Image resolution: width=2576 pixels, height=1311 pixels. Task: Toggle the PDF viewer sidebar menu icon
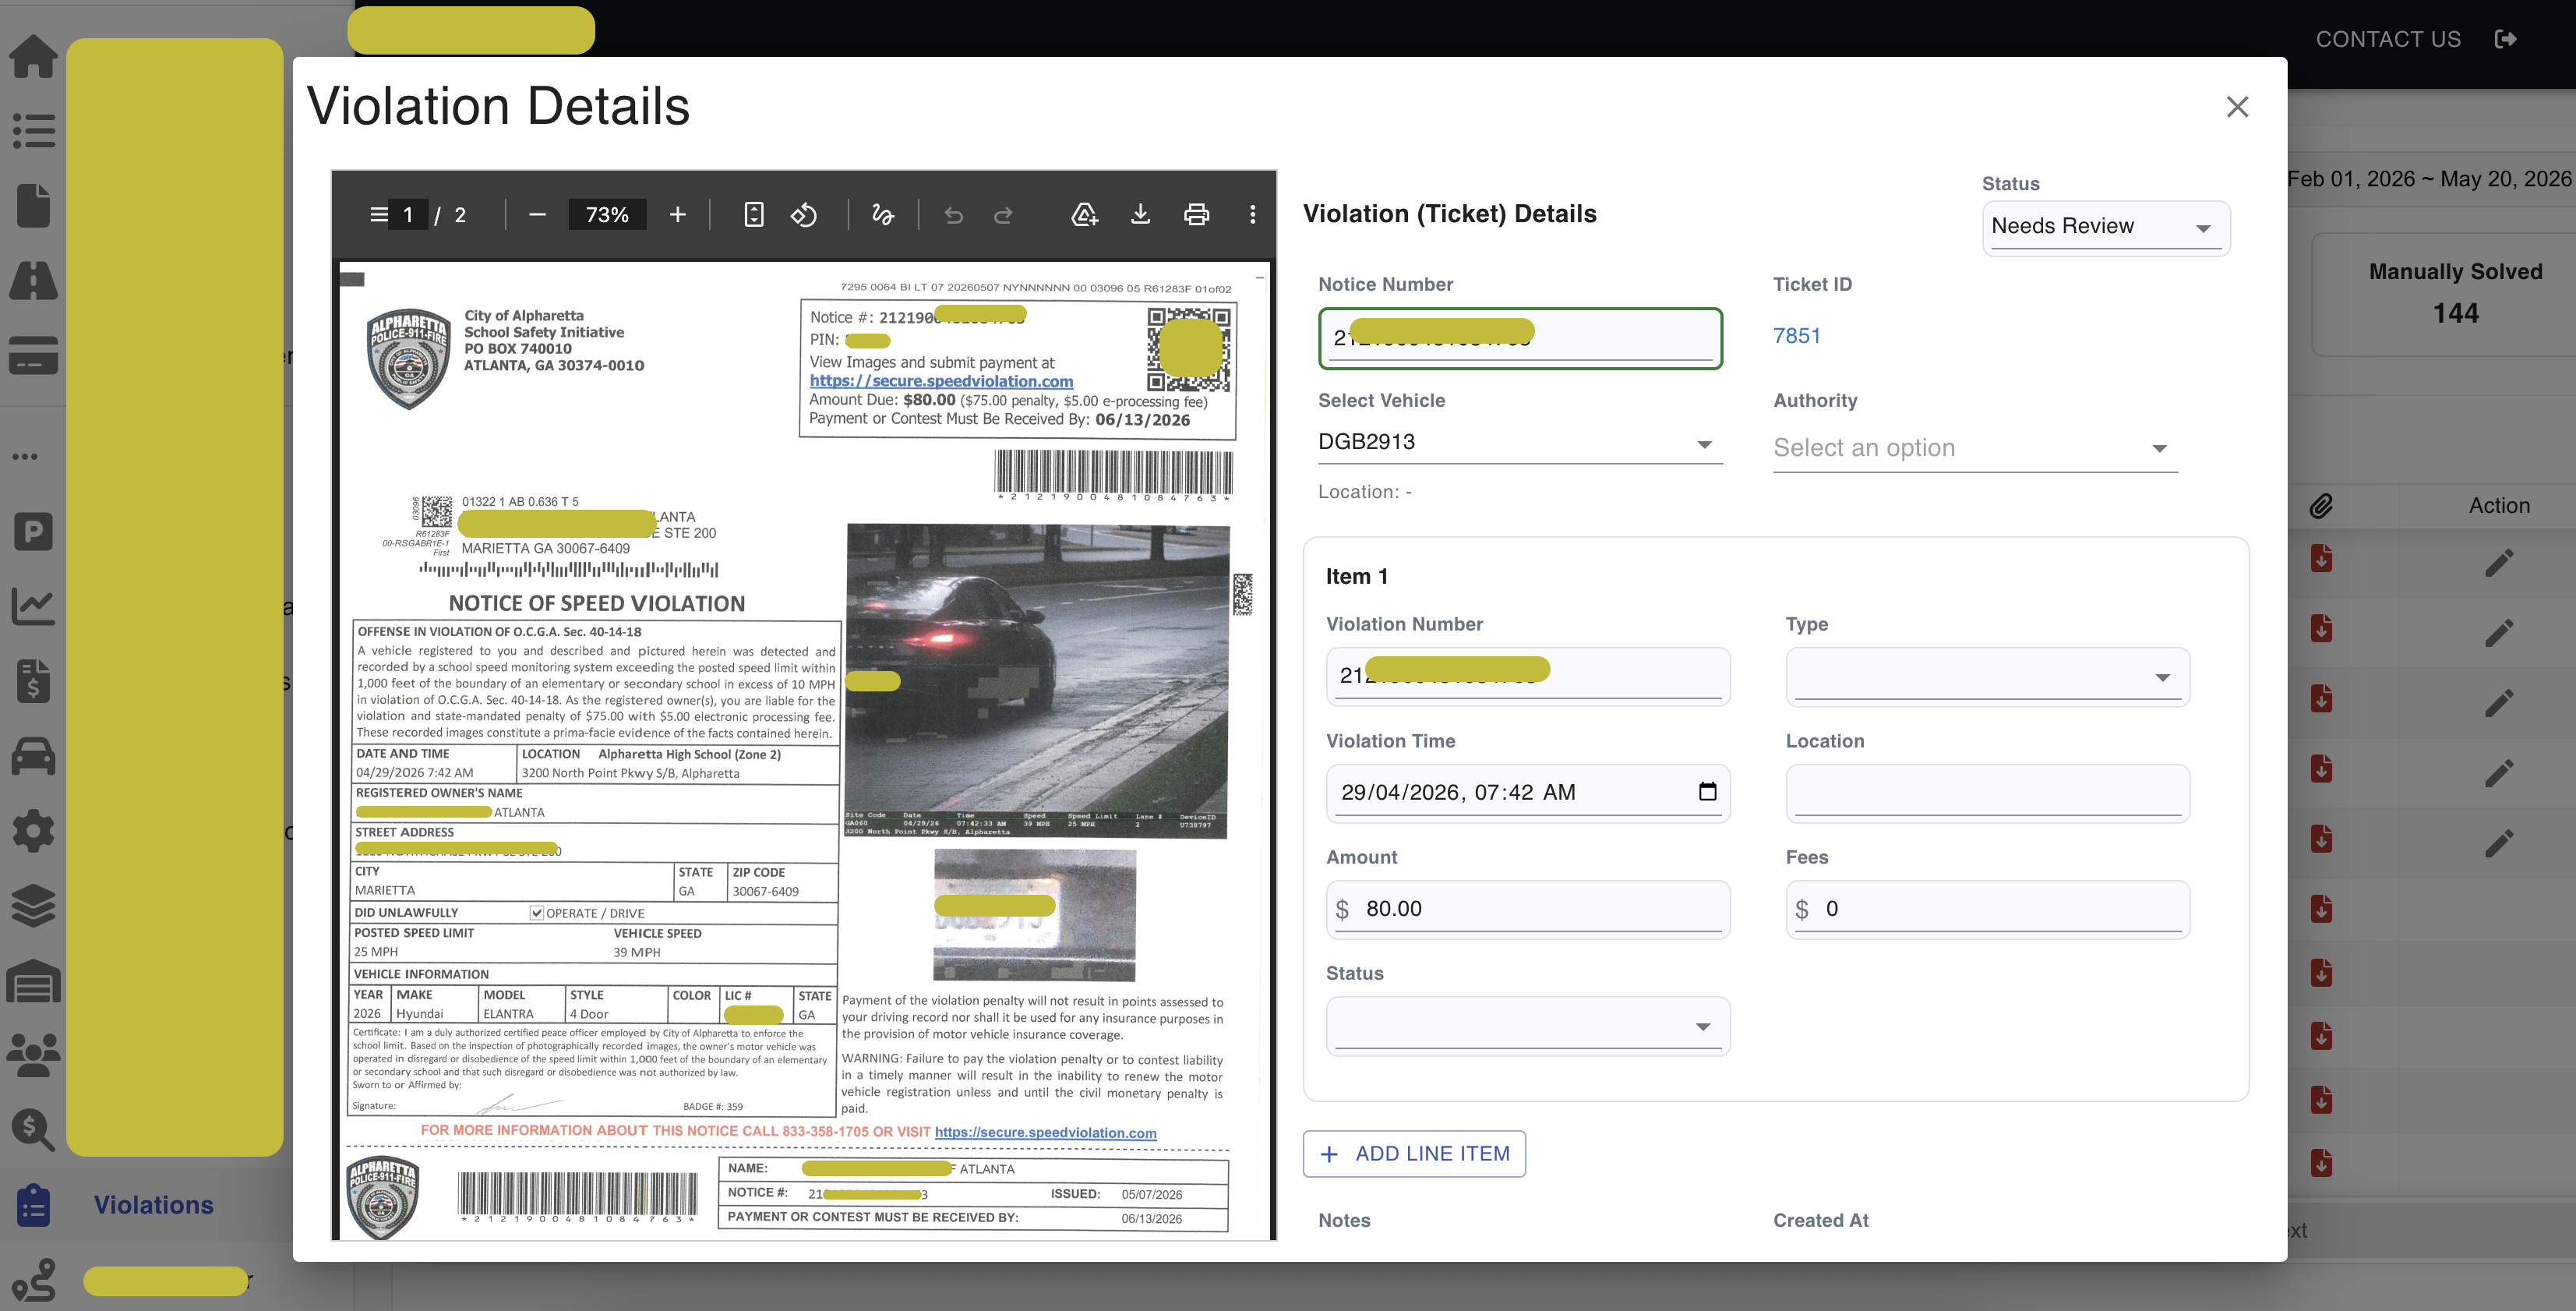(379, 215)
